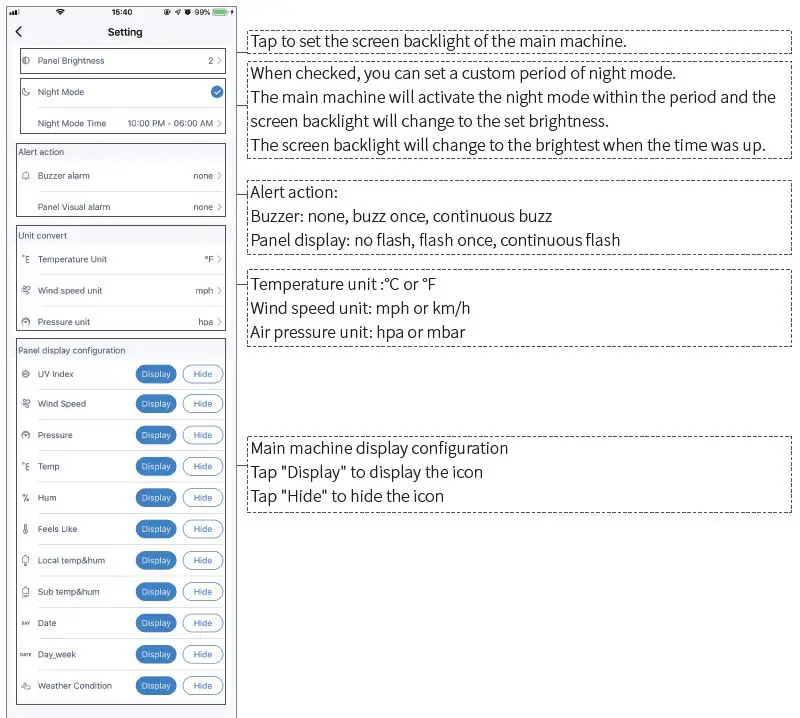Tap the Panel Brightness sun icon
Screen dimensions: 800x718
click(x=26, y=61)
